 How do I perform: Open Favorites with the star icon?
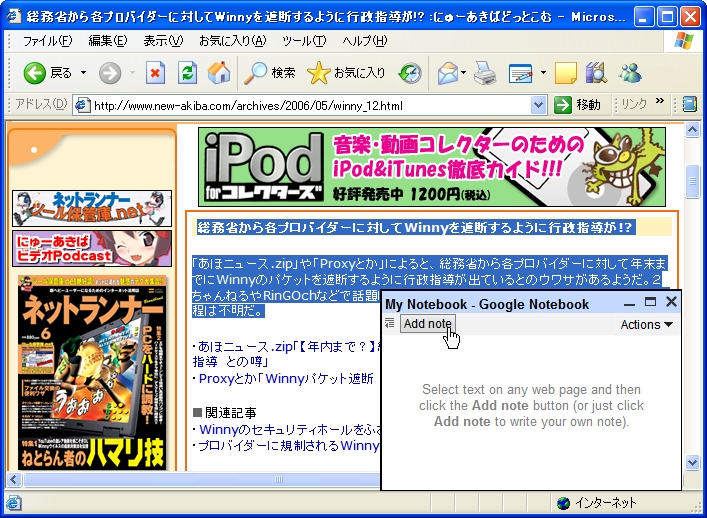tap(346, 73)
